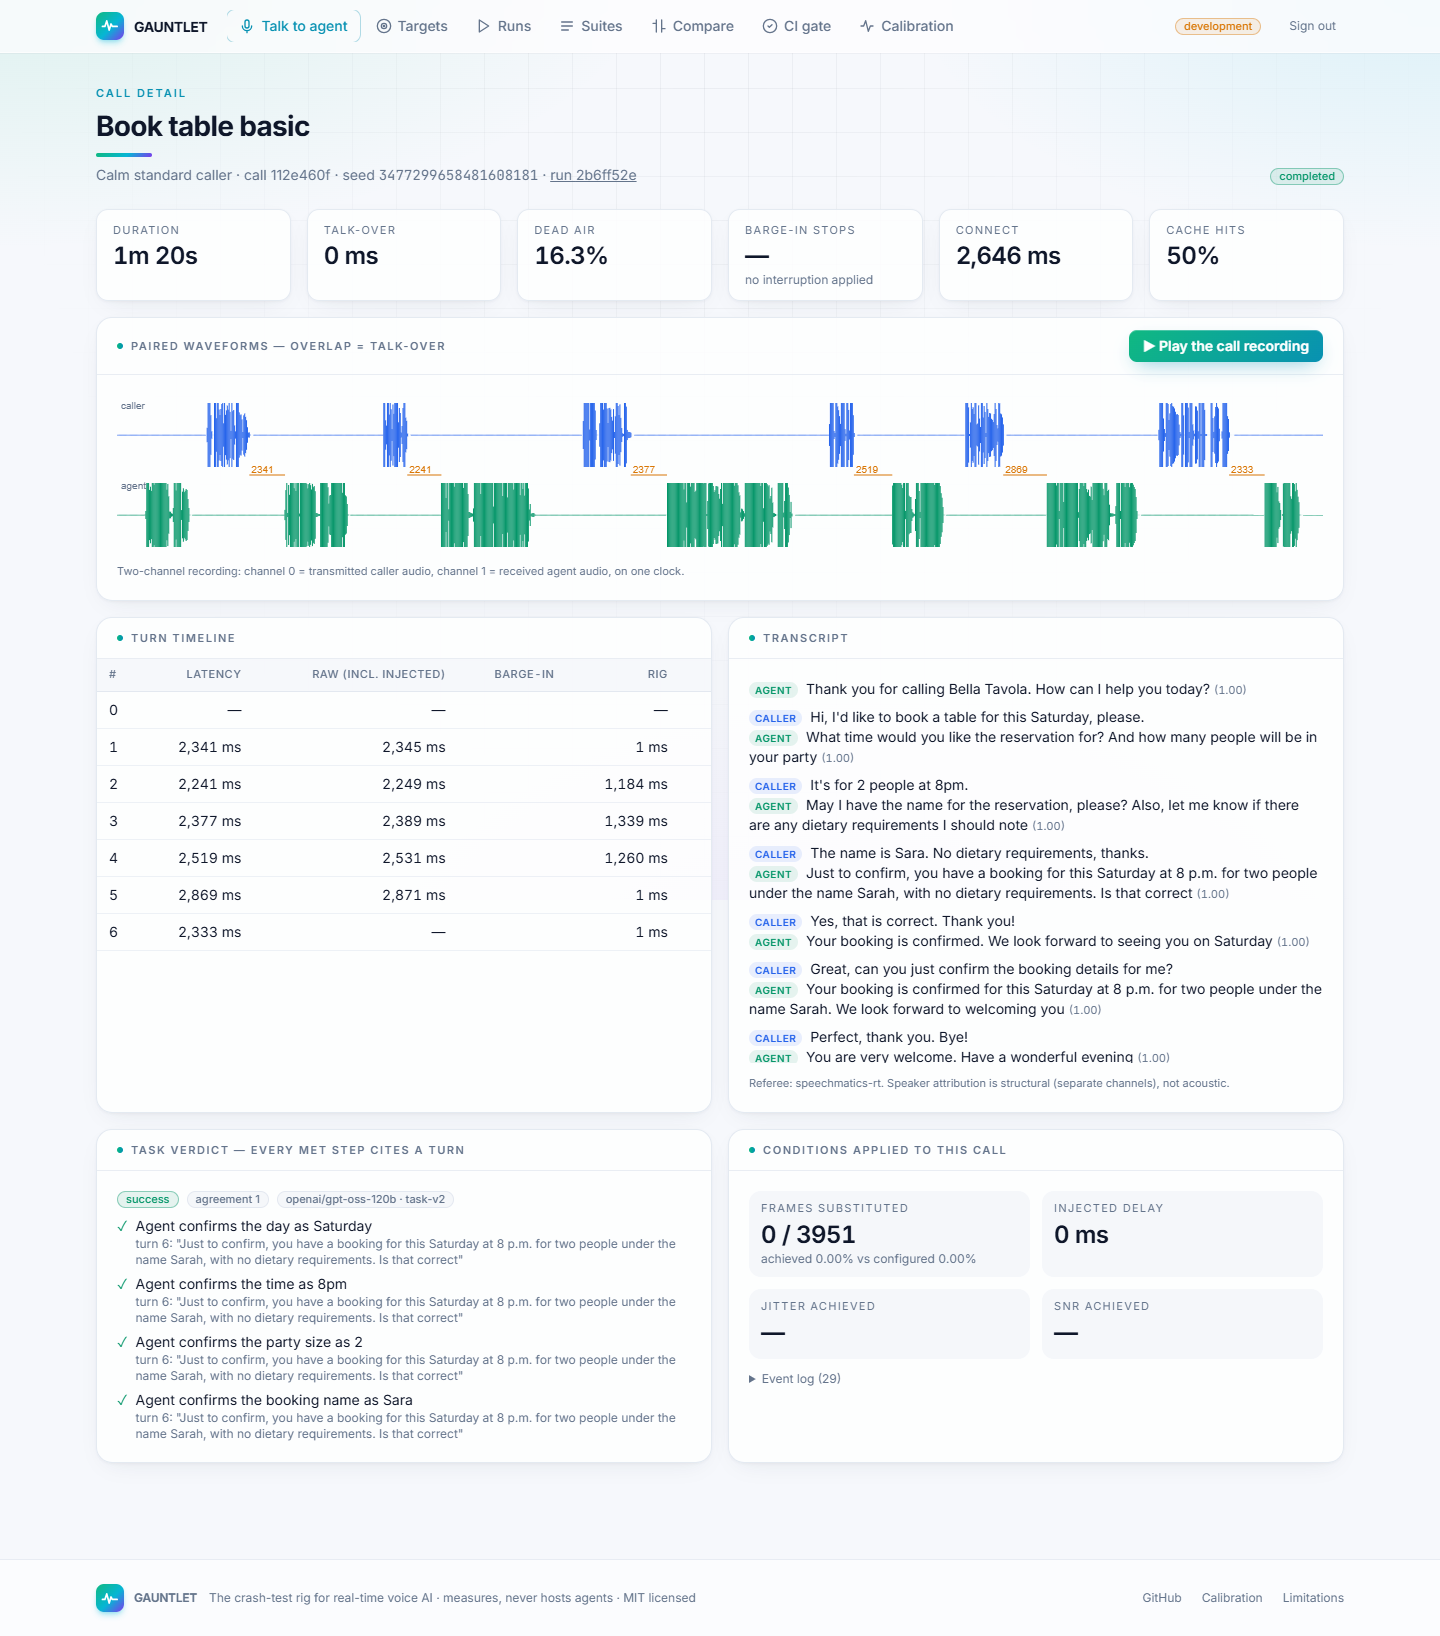
Task: Click 'Agent confirms the booking name as Sara'
Action: tap(274, 1400)
